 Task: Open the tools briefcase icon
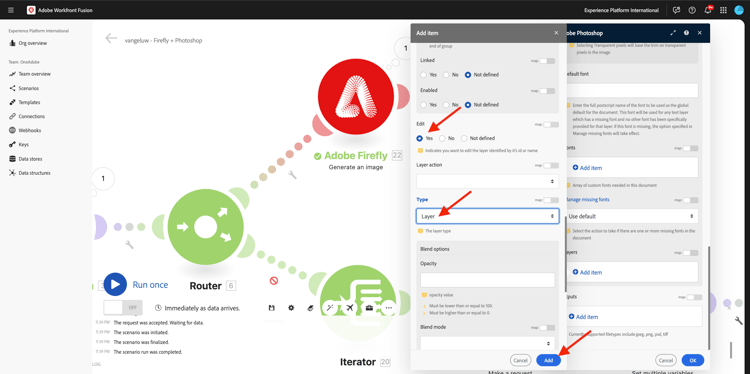click(369, 308)
